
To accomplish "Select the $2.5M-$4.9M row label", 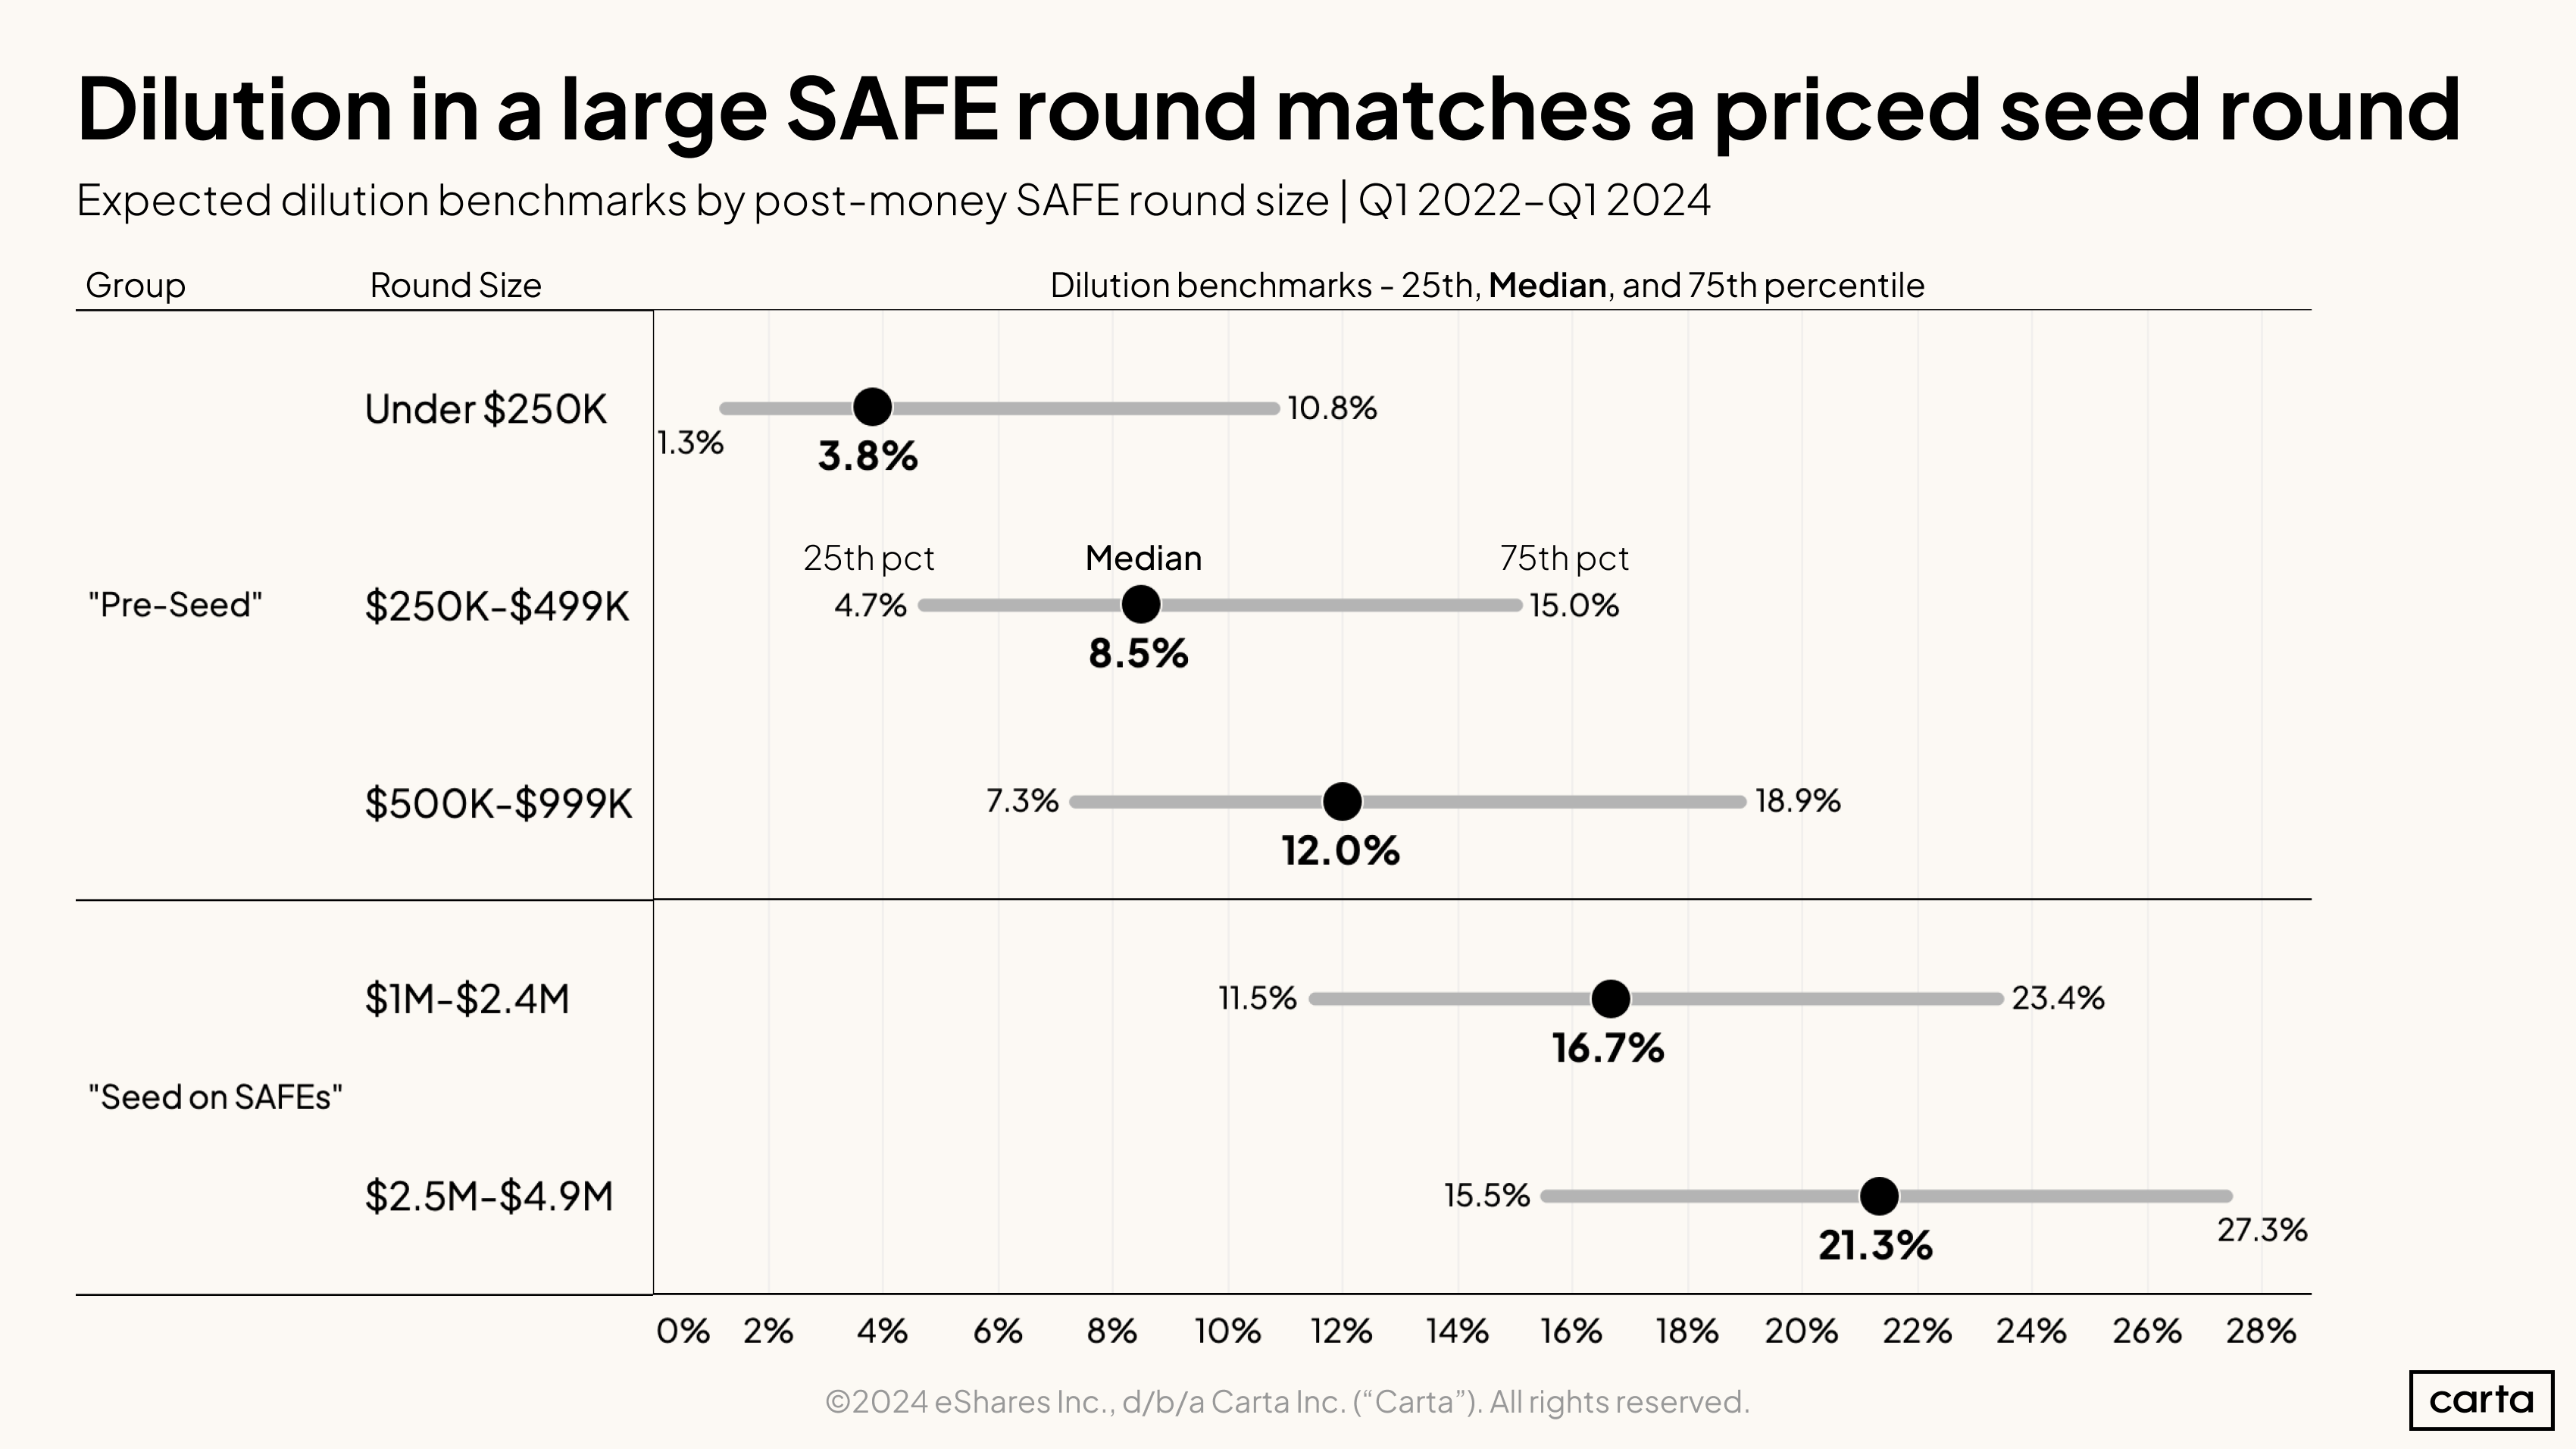I will [488, 1196].
